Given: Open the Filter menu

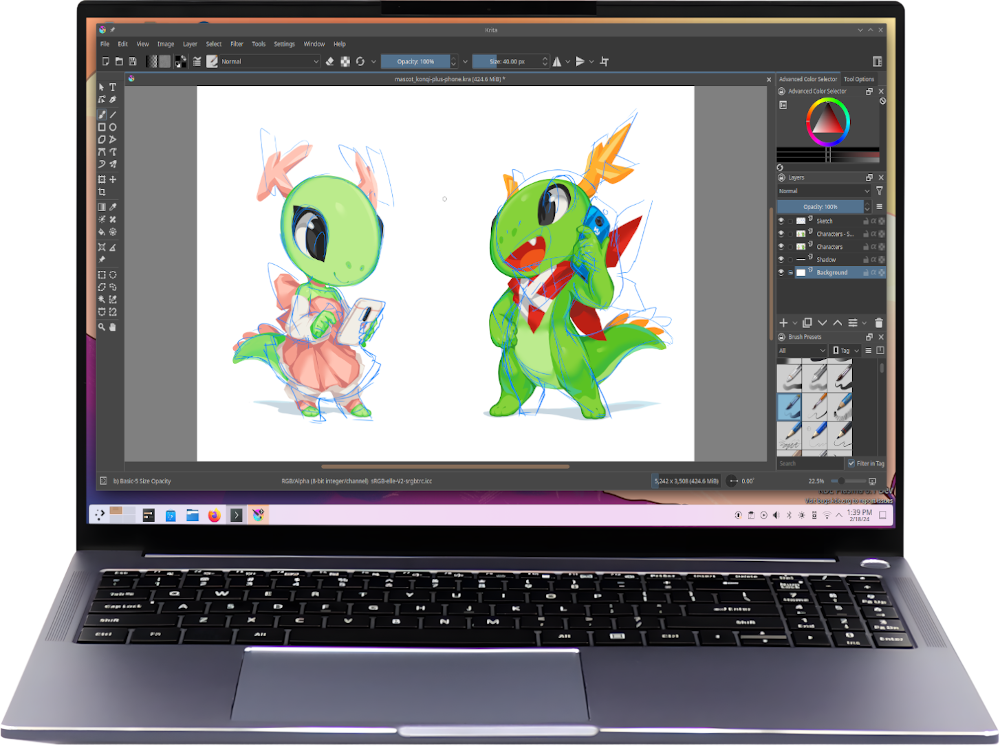Looking at the screenshot, I should (x=237, y=44).
